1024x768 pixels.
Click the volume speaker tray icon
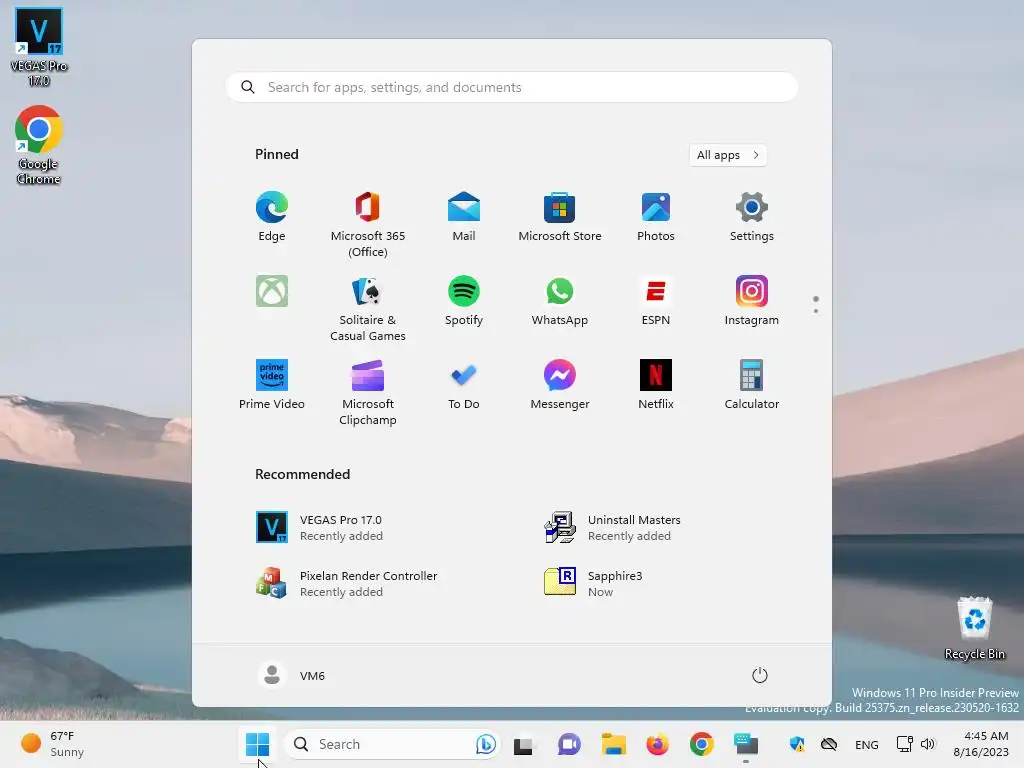point(927,744)
